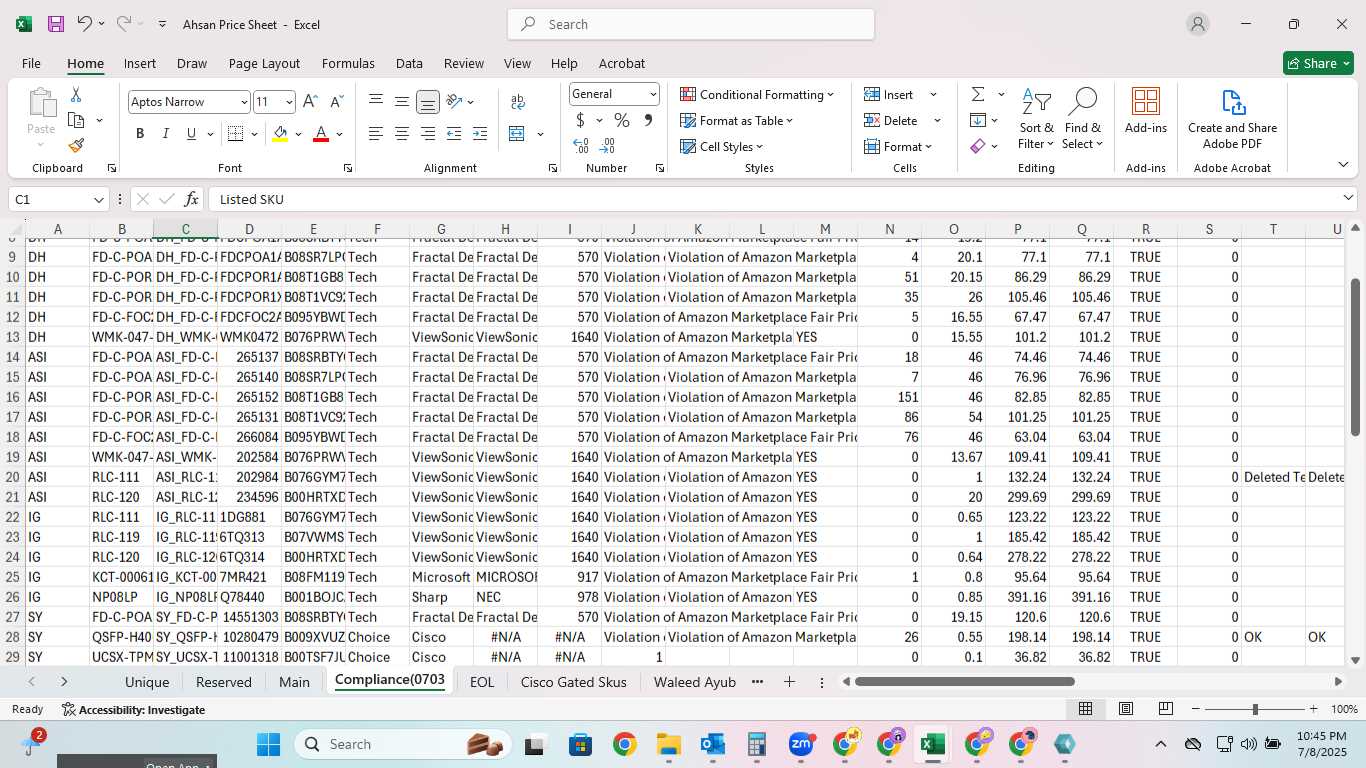Adjust the zoom slider handle

[x=1255, y=709]
